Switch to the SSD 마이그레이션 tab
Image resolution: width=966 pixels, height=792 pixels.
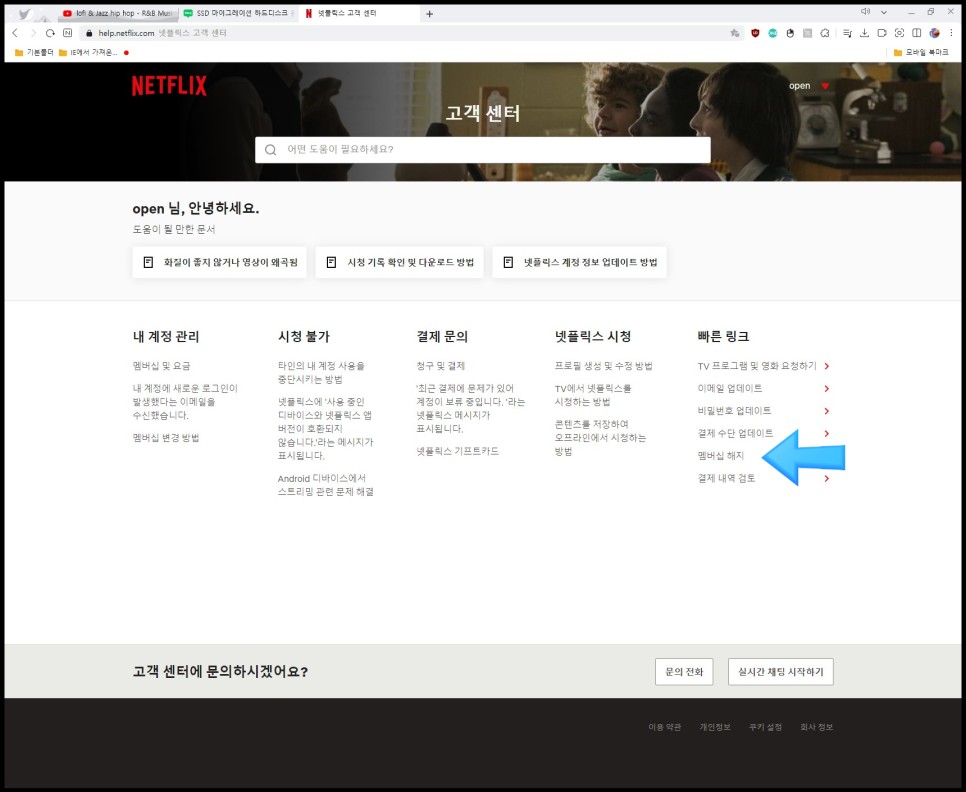click(240, 13)
